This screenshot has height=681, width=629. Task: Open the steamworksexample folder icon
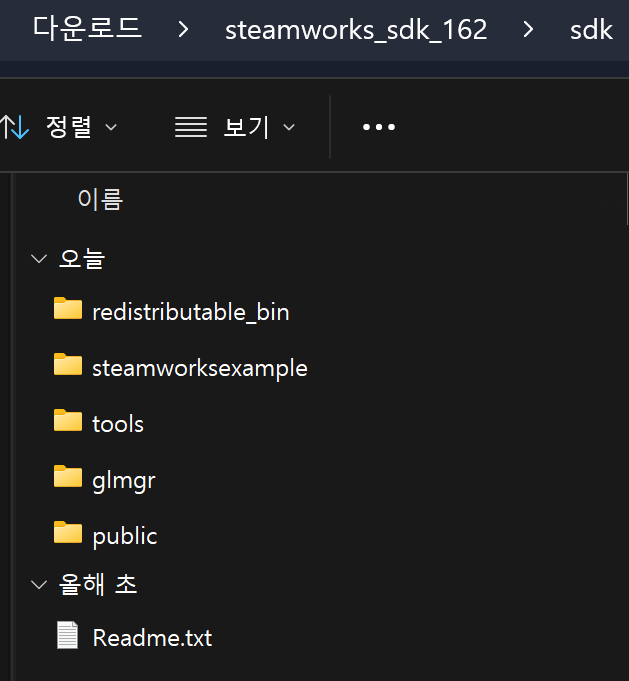pos(68,364)
